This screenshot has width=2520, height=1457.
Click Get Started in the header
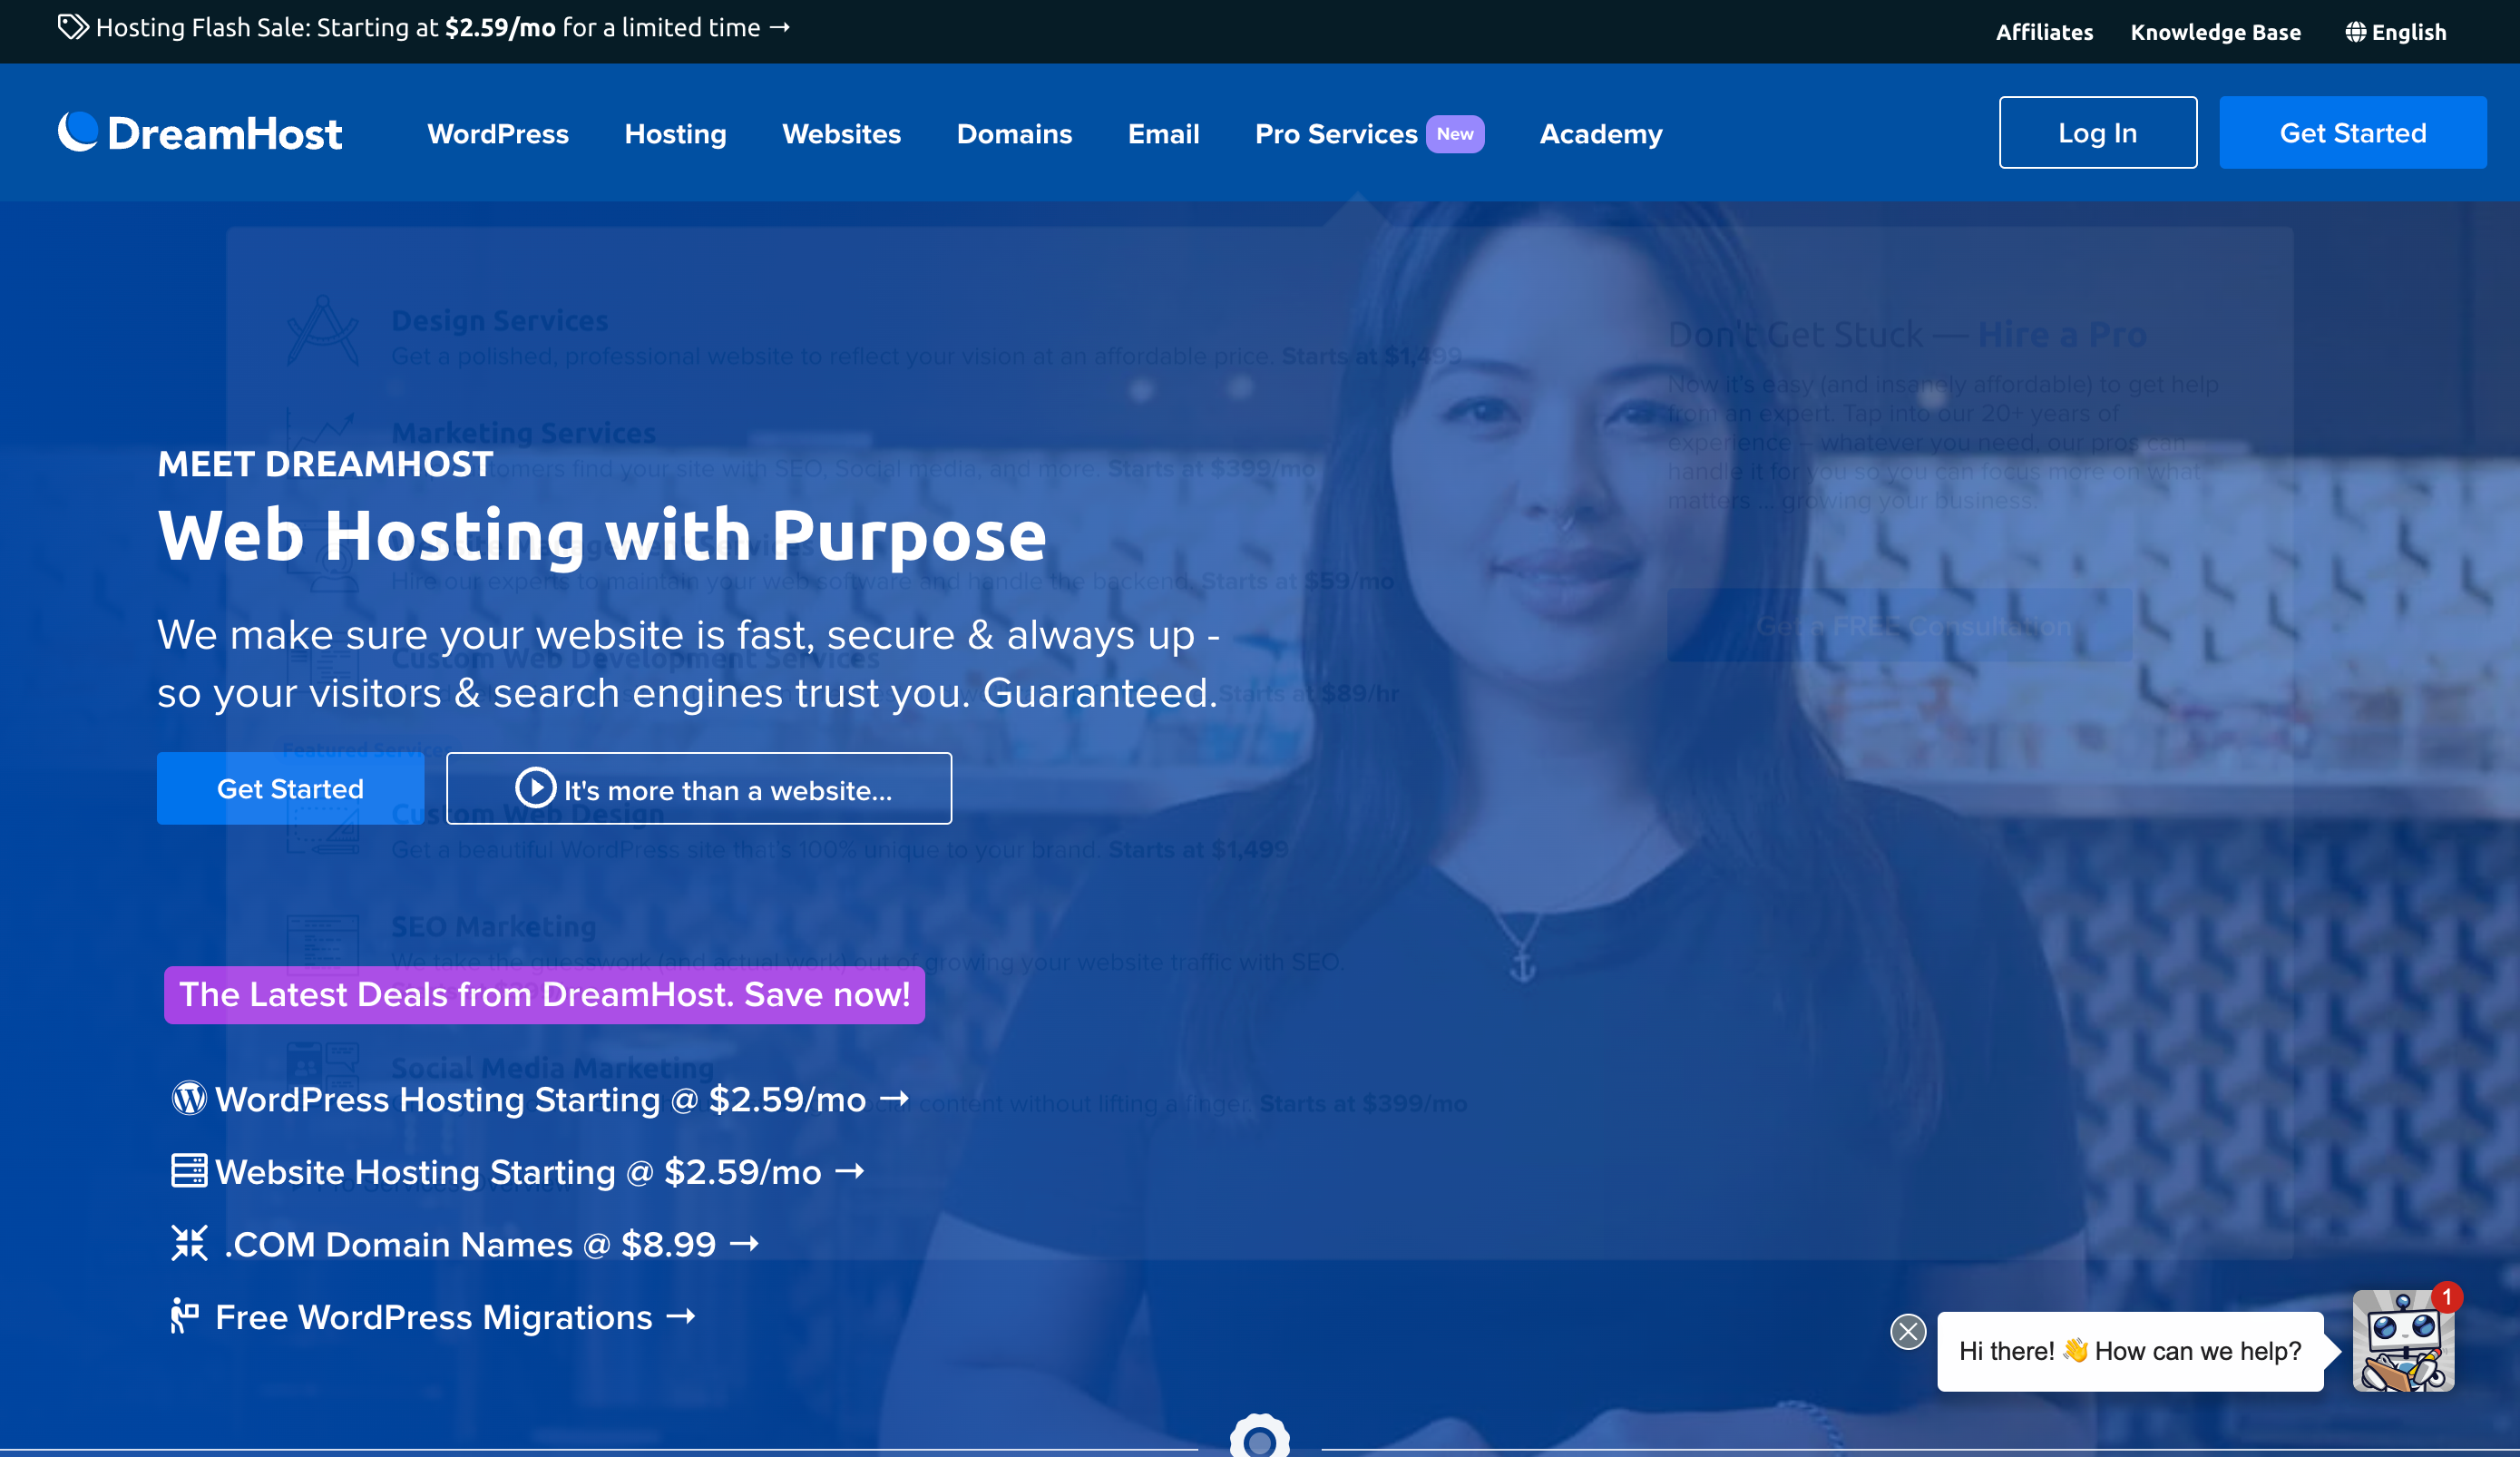[2353, 132]
